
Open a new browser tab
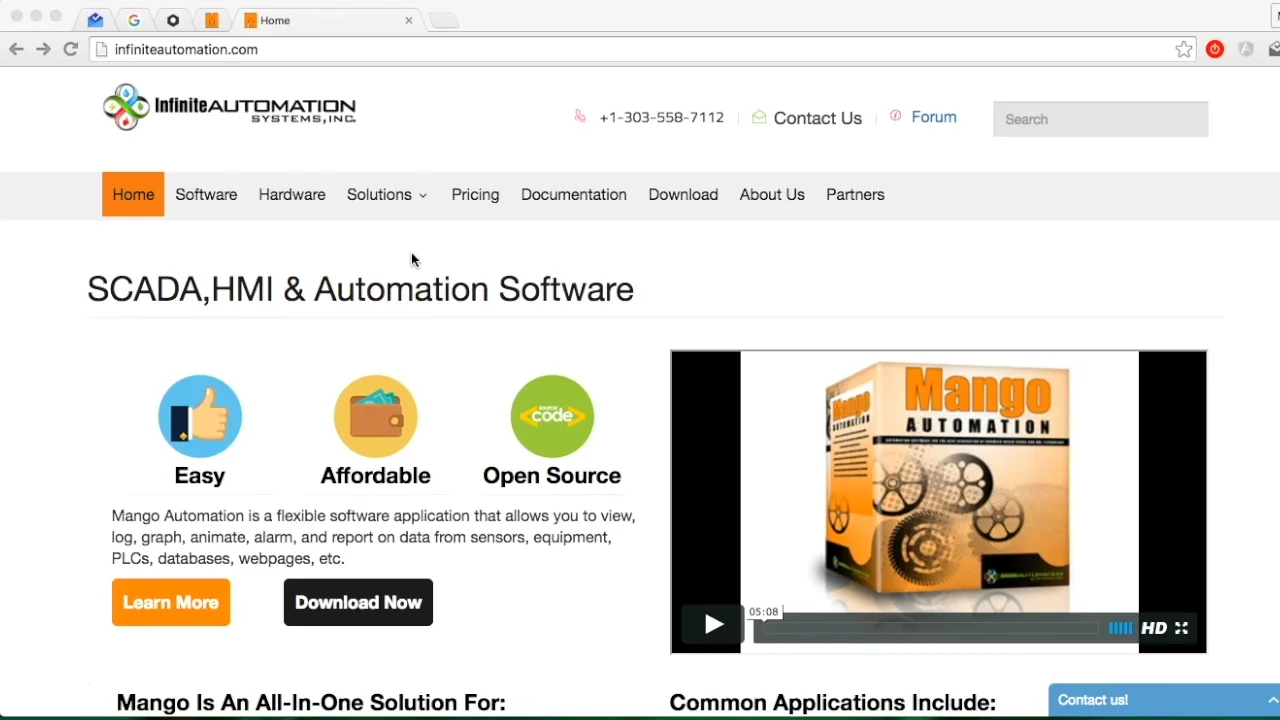point(443,21)
